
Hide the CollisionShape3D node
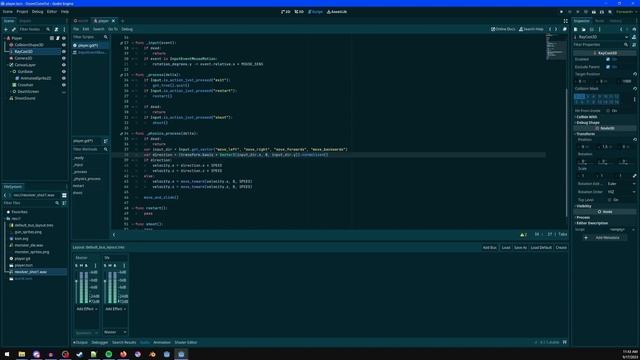(x=64, y=45)
